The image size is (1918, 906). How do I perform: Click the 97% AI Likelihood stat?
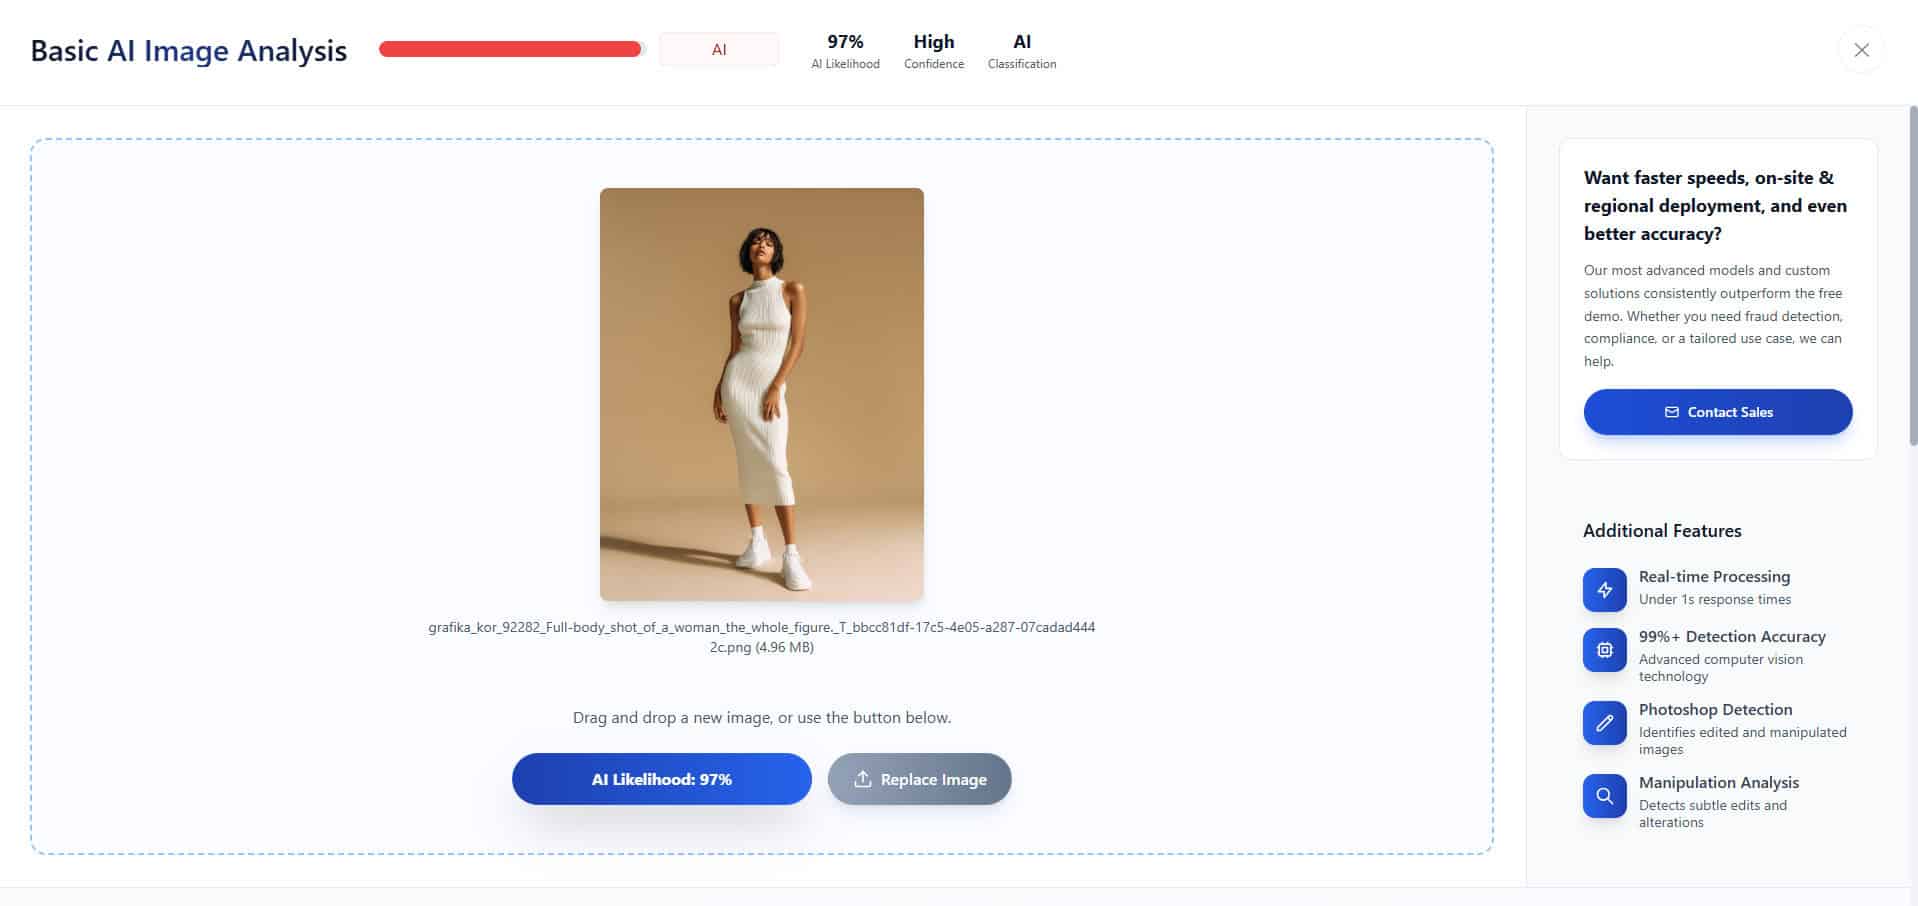click(845, 50)
